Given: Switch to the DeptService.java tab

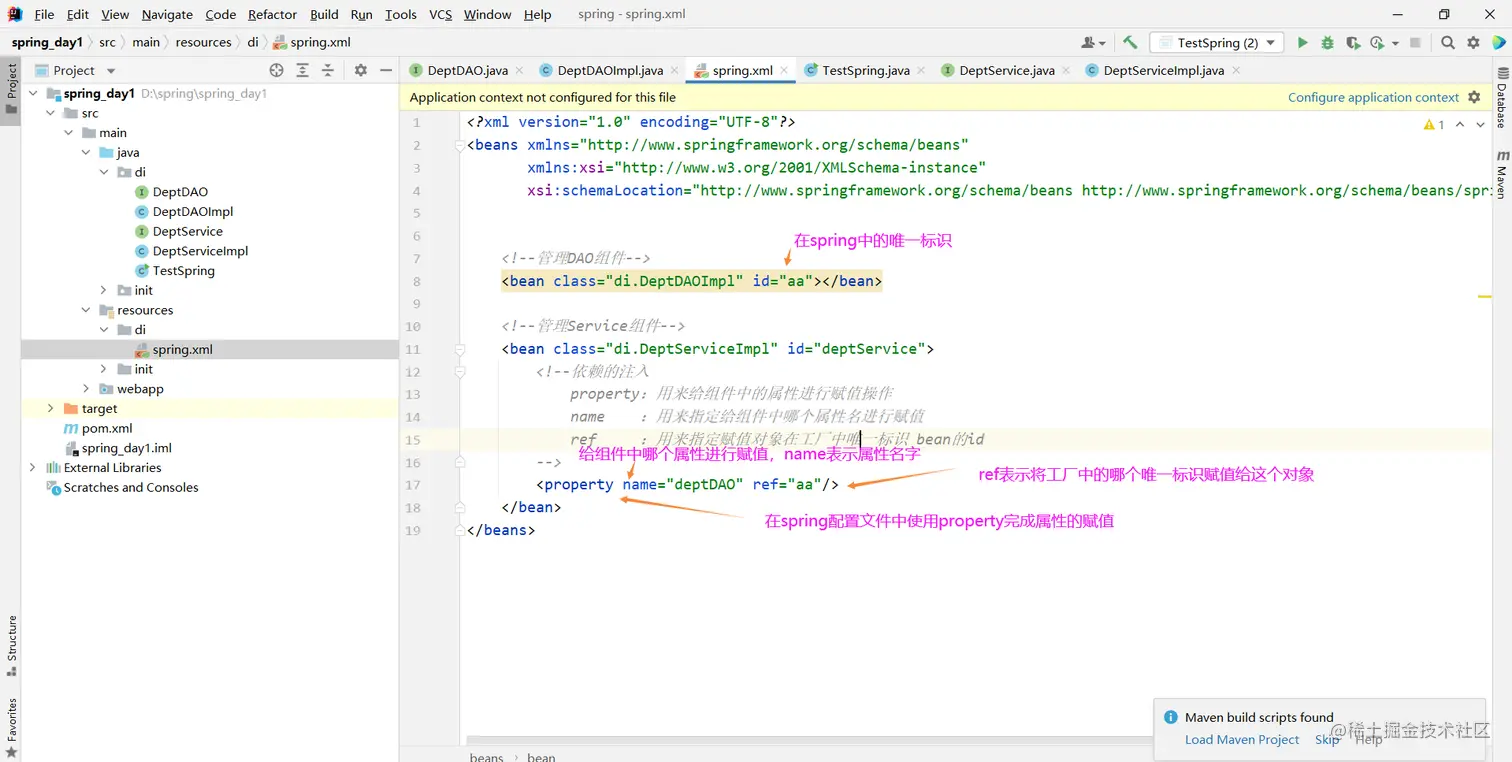Looking at the screenshot, I should click(1006, 71).
